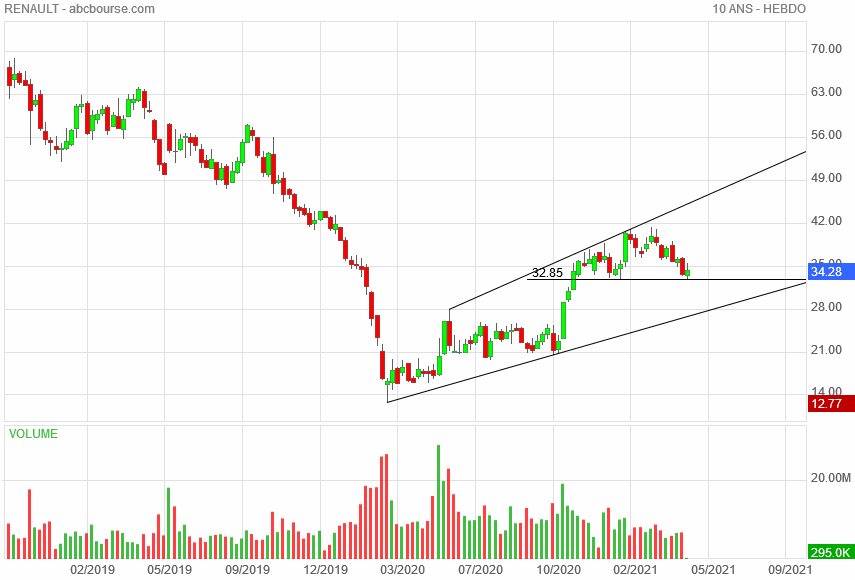
Task: Click the blue 34.28 current price tag
Action: click(831, 271)
